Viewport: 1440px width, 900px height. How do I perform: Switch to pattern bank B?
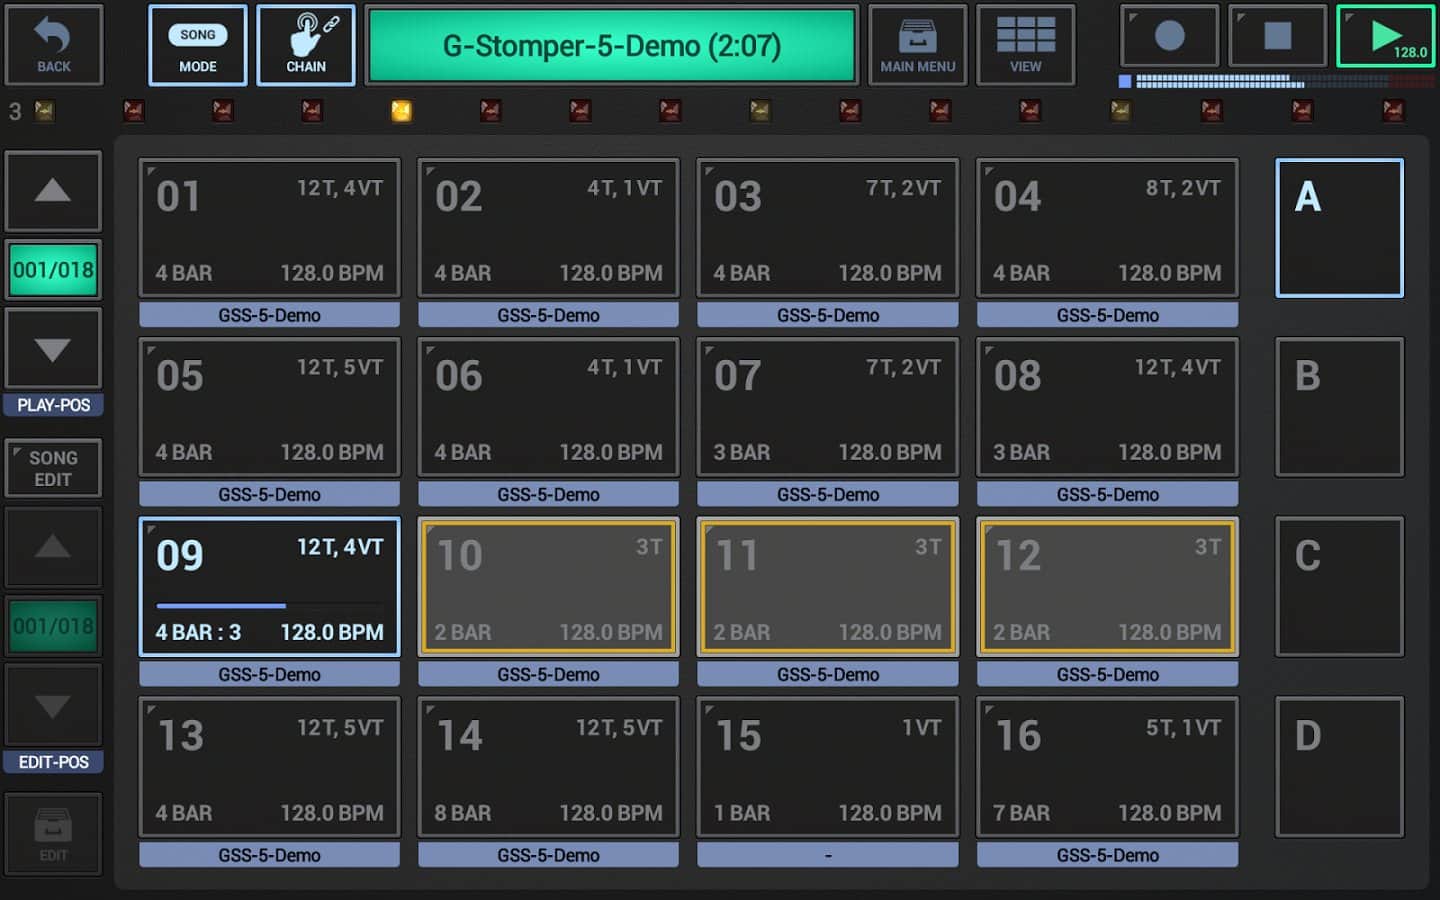1339,407
